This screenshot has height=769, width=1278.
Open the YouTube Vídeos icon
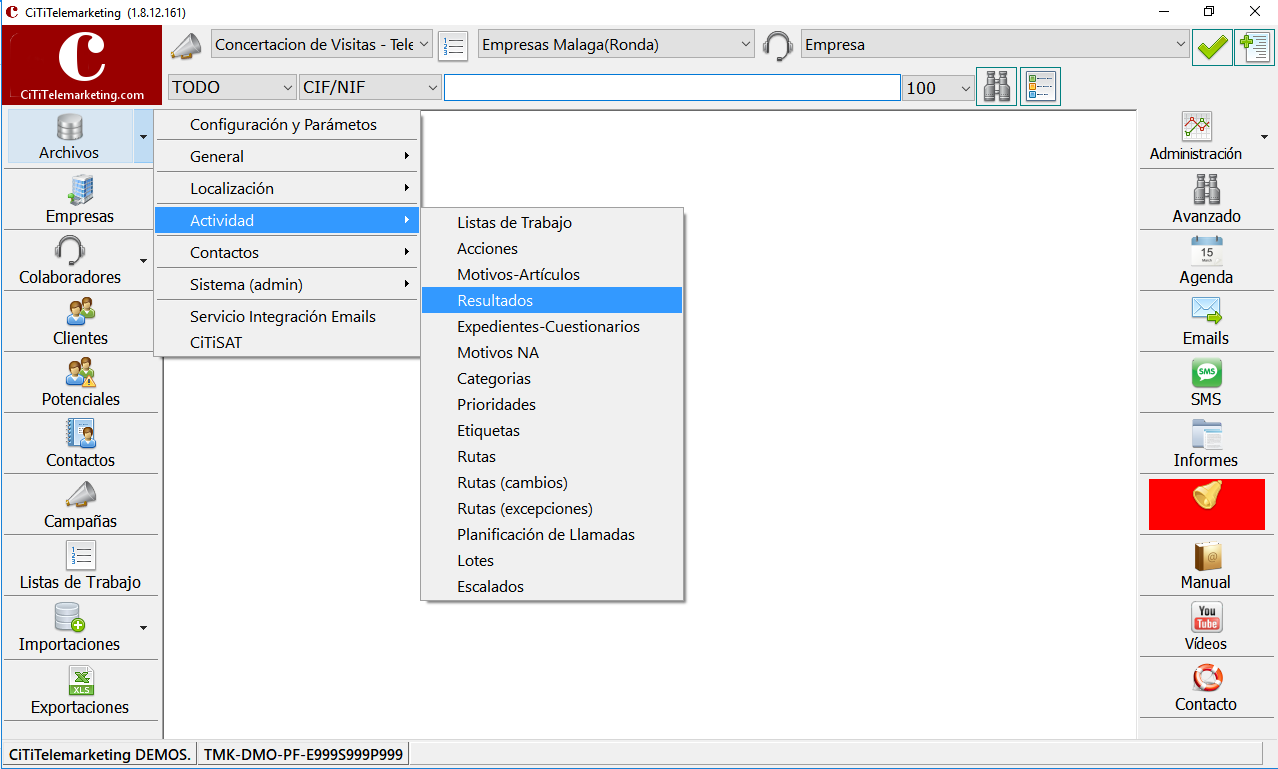pos(1206,617)
